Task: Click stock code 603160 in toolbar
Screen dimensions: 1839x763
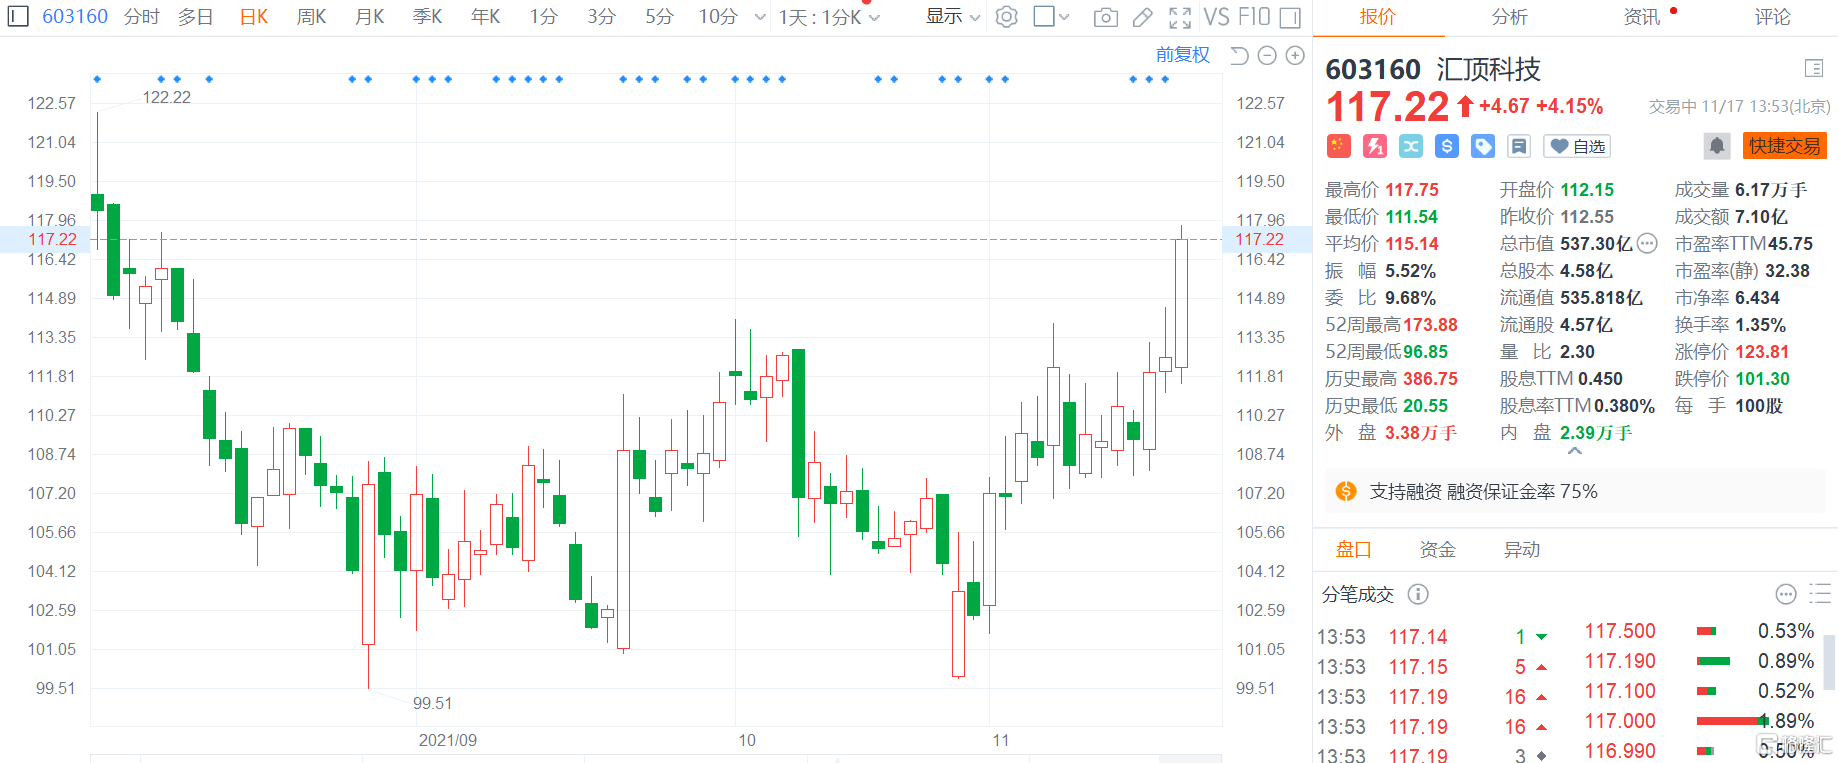Action: (x=75, y=17)
